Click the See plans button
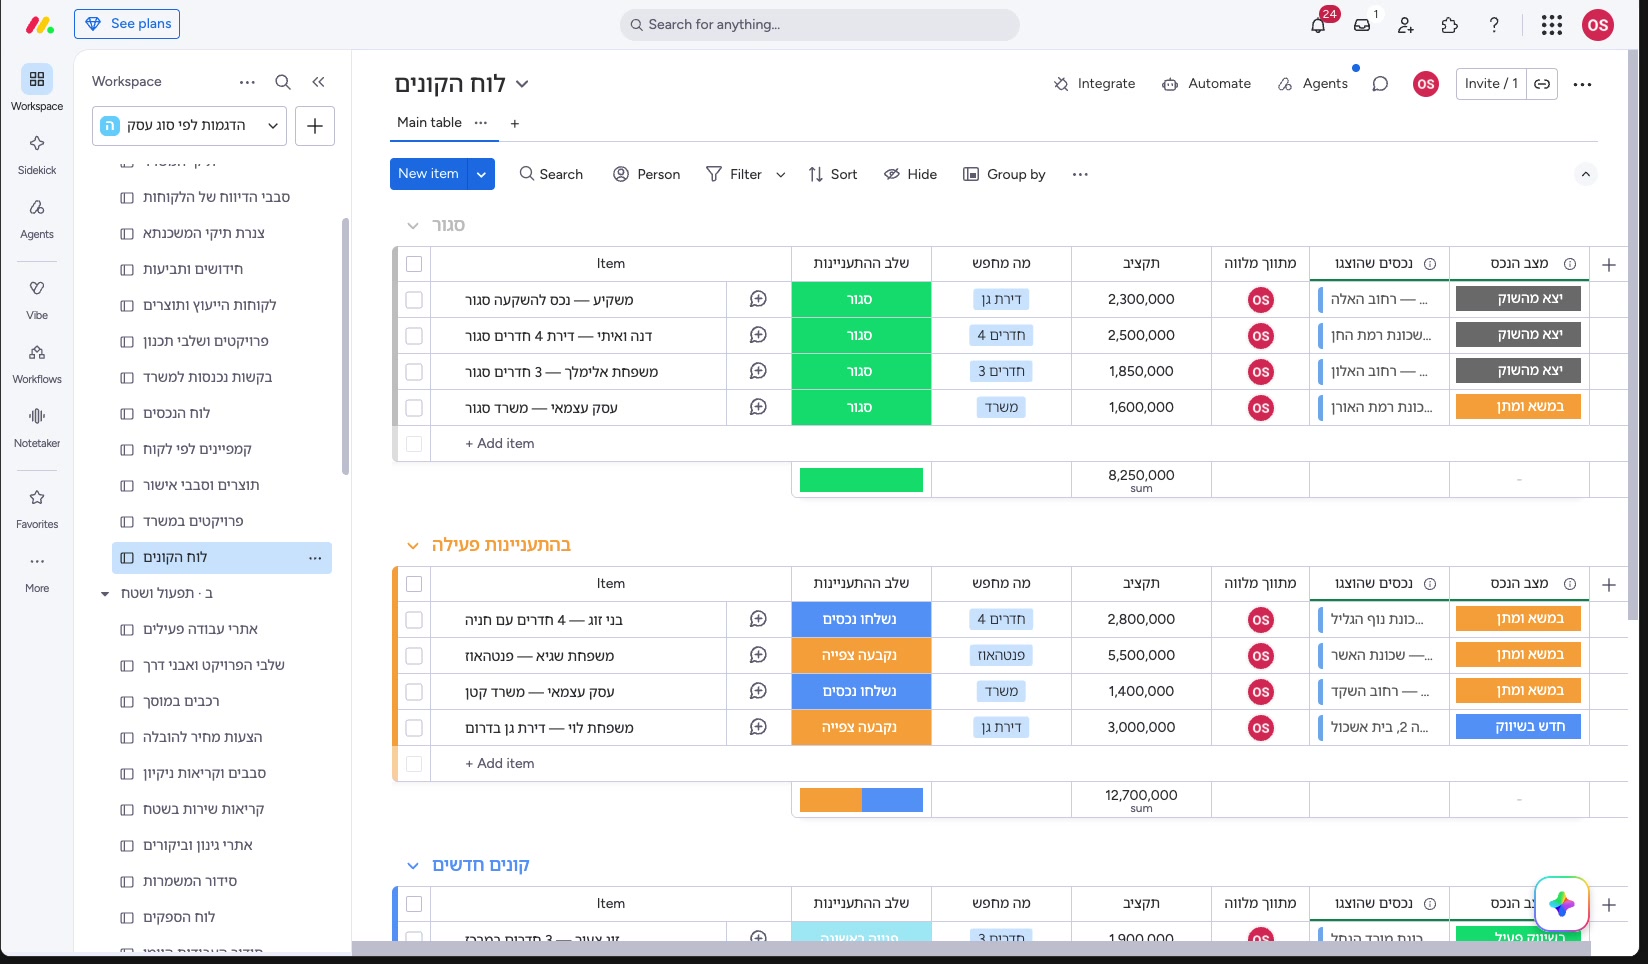The image size is (1648, 964). [x=127, y=24]
